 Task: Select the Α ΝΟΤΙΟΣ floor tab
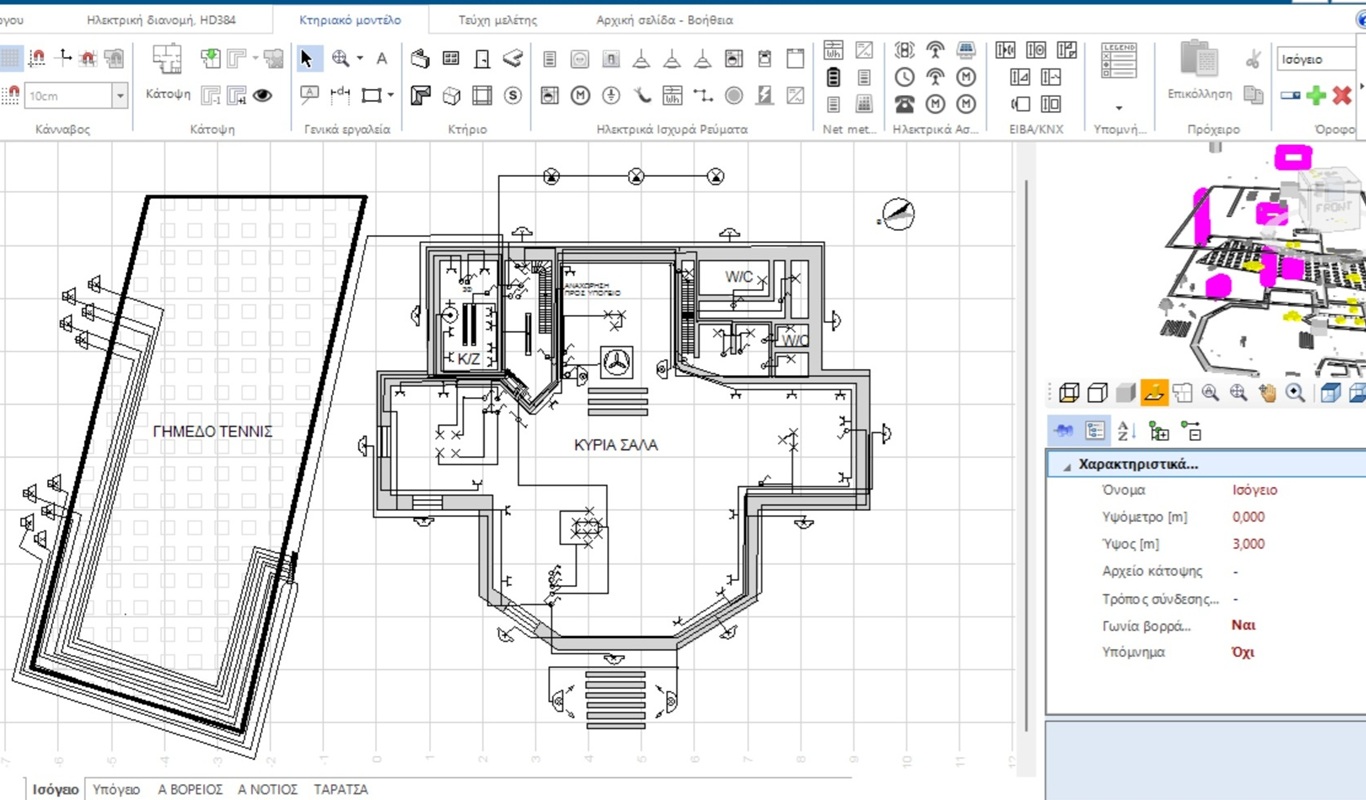click(x=268, y=789)
